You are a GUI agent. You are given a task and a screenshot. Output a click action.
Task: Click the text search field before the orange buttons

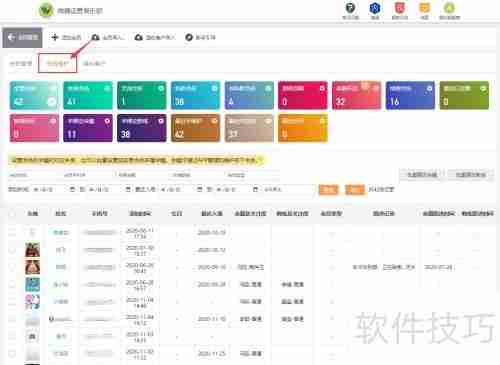[x=288, y=189]
